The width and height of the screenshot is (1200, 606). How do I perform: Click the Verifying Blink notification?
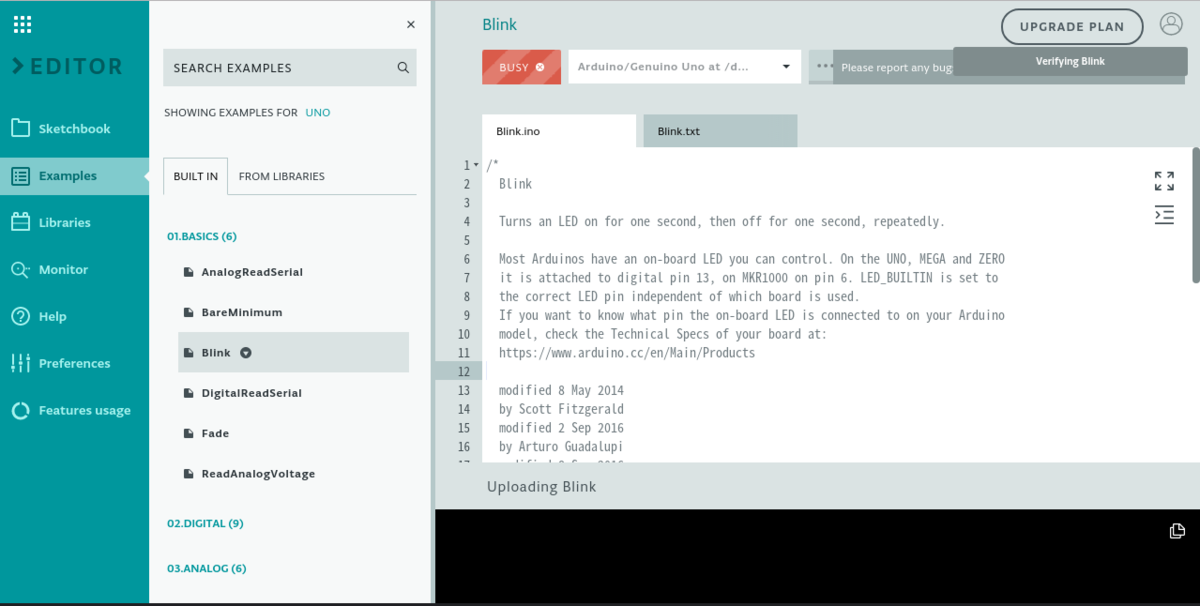(1070, 61)
